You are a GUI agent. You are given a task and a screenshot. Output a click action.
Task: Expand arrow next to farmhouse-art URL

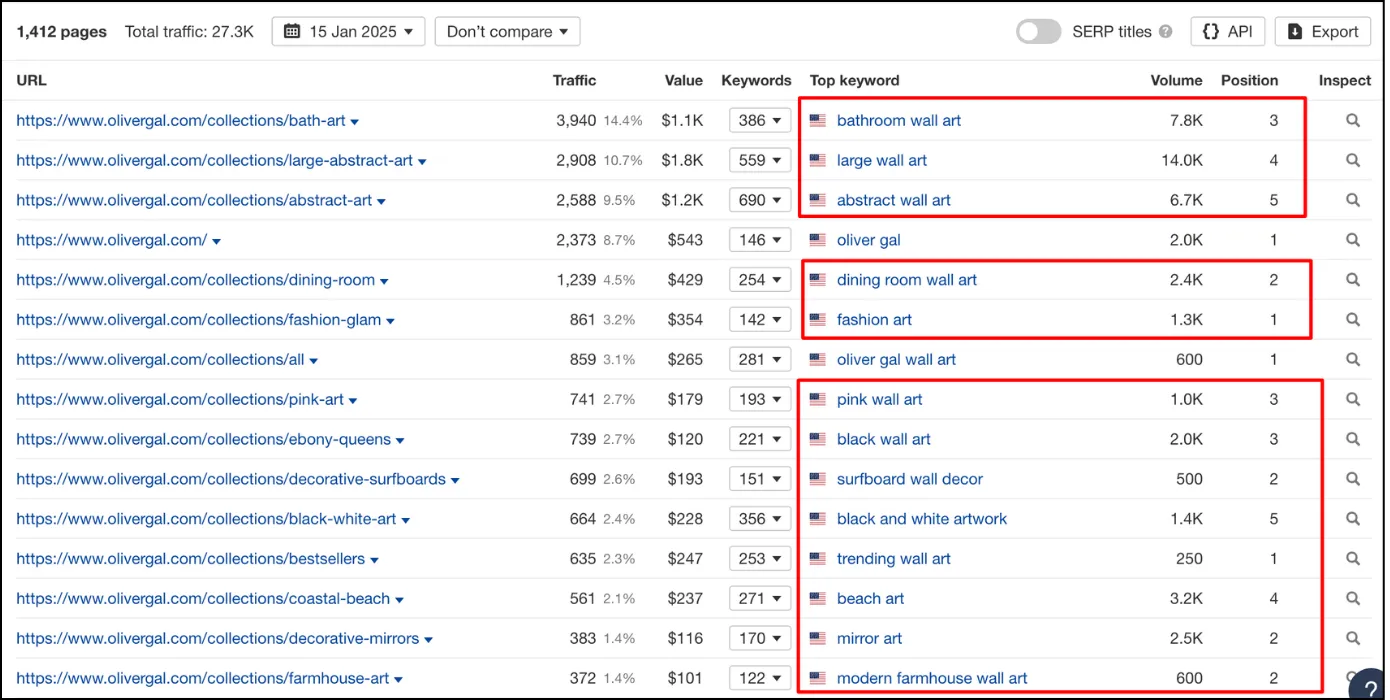pos(398,680)
